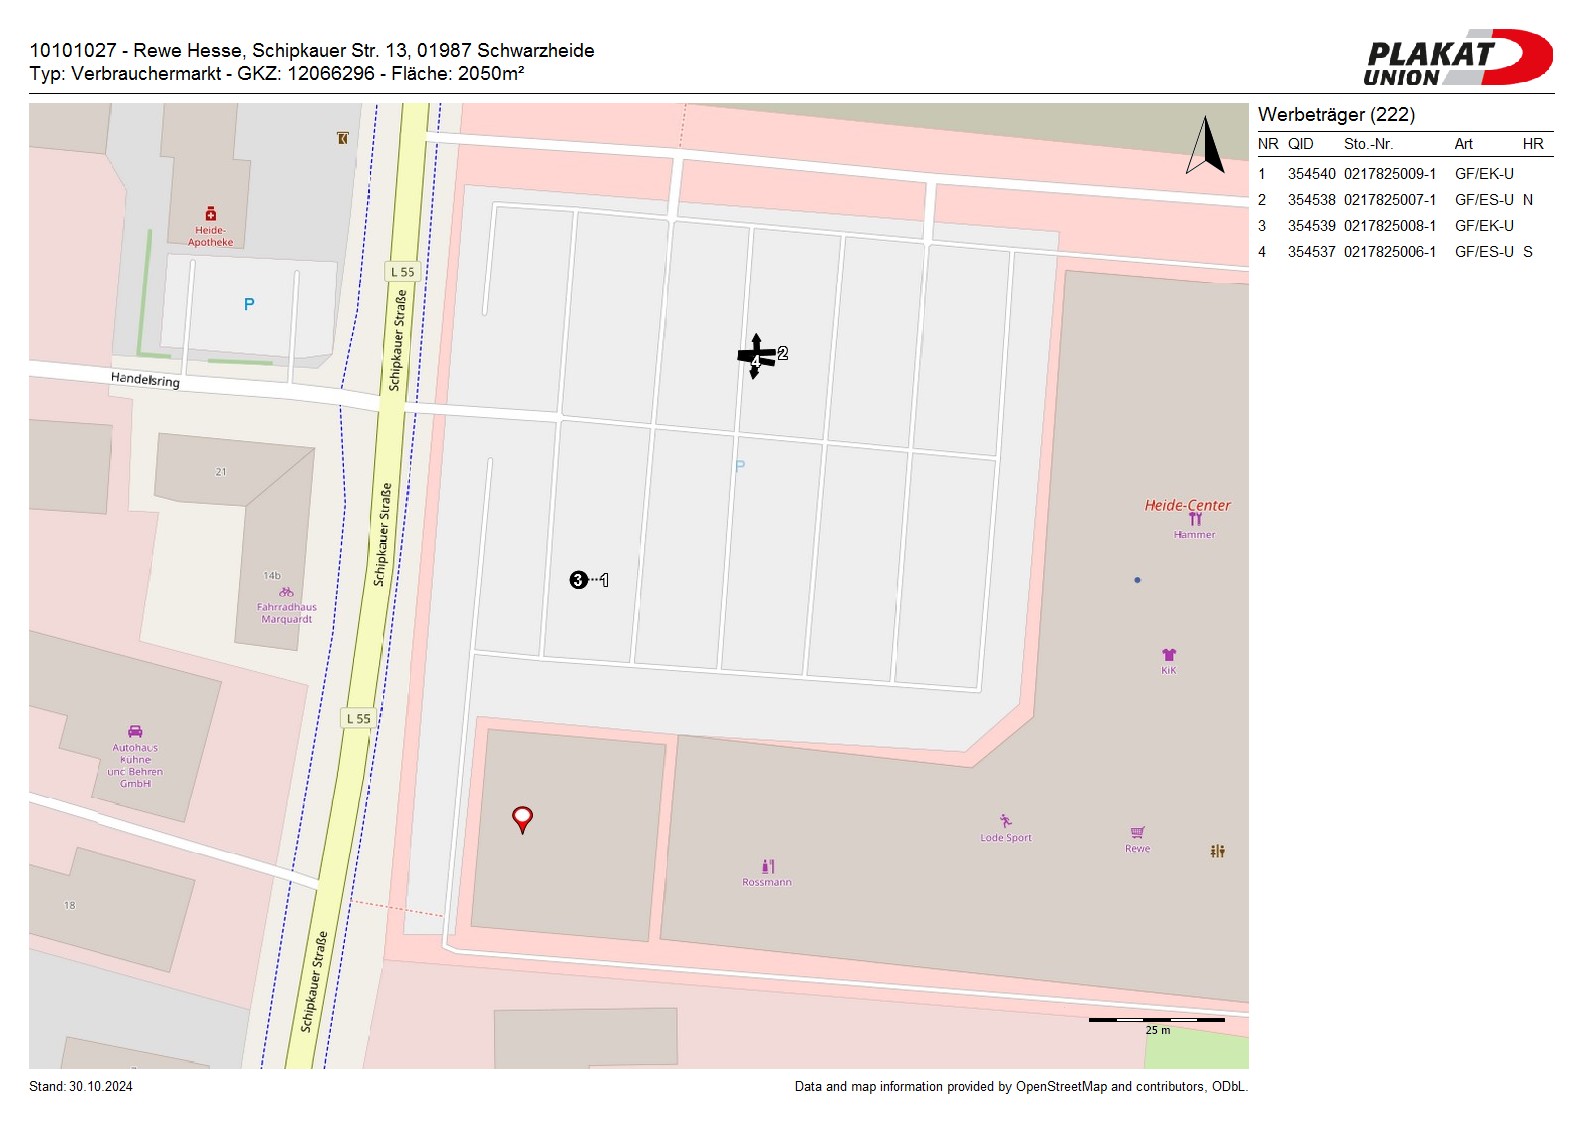Click the red location pin marker

(522, 819)
